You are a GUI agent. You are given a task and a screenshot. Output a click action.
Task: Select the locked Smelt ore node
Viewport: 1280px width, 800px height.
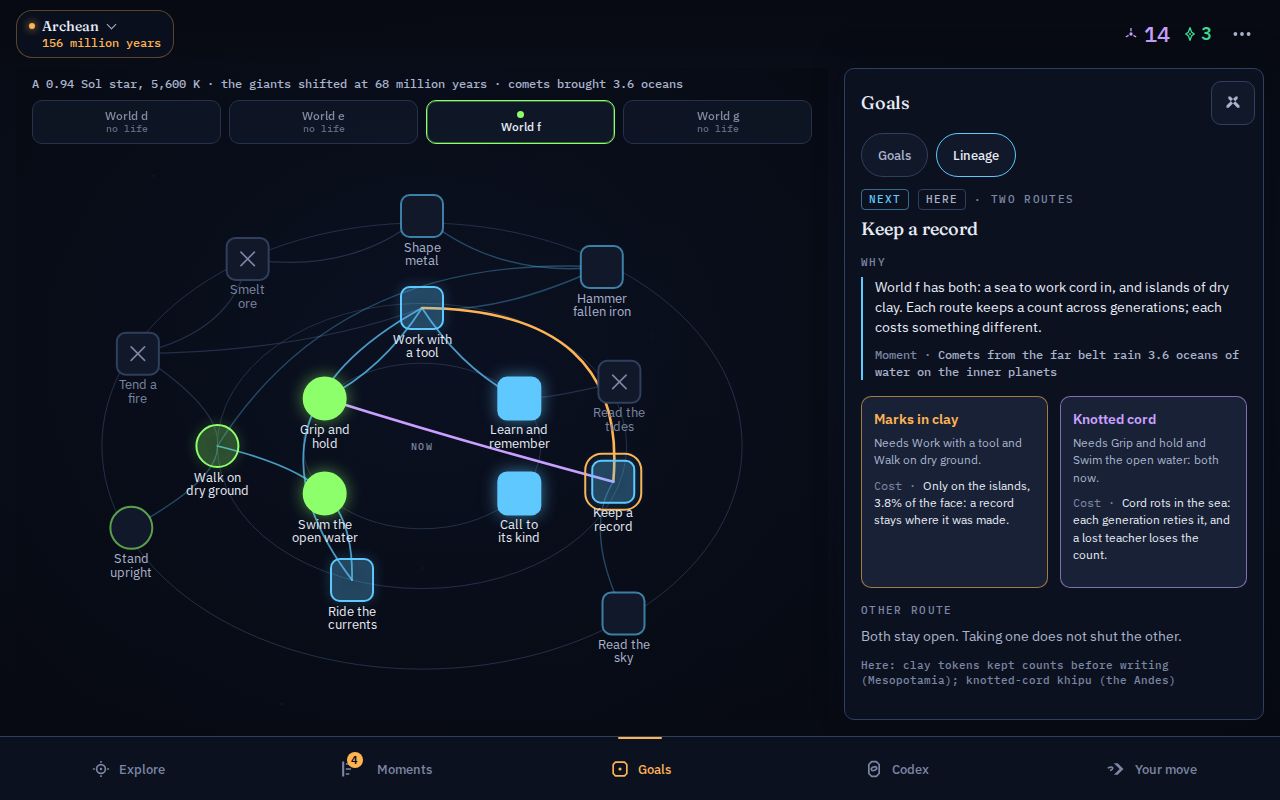247,259
